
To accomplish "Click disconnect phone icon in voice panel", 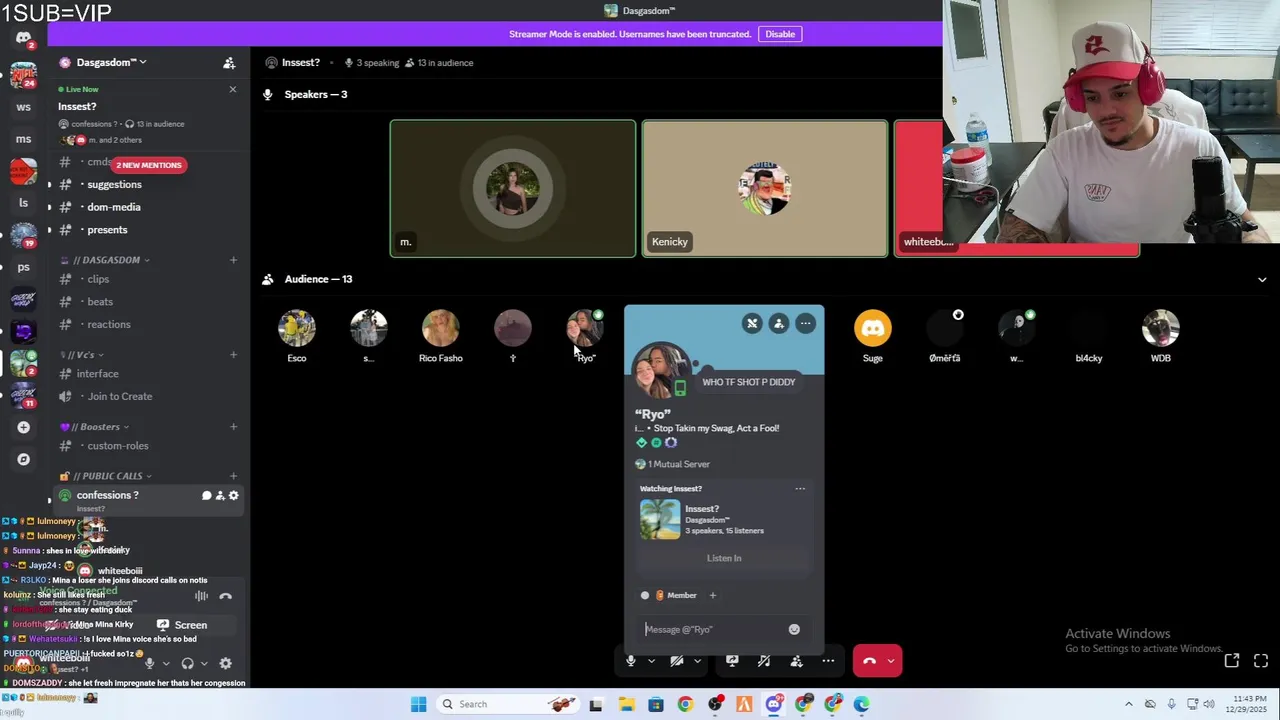I will [x=226, y=596].
